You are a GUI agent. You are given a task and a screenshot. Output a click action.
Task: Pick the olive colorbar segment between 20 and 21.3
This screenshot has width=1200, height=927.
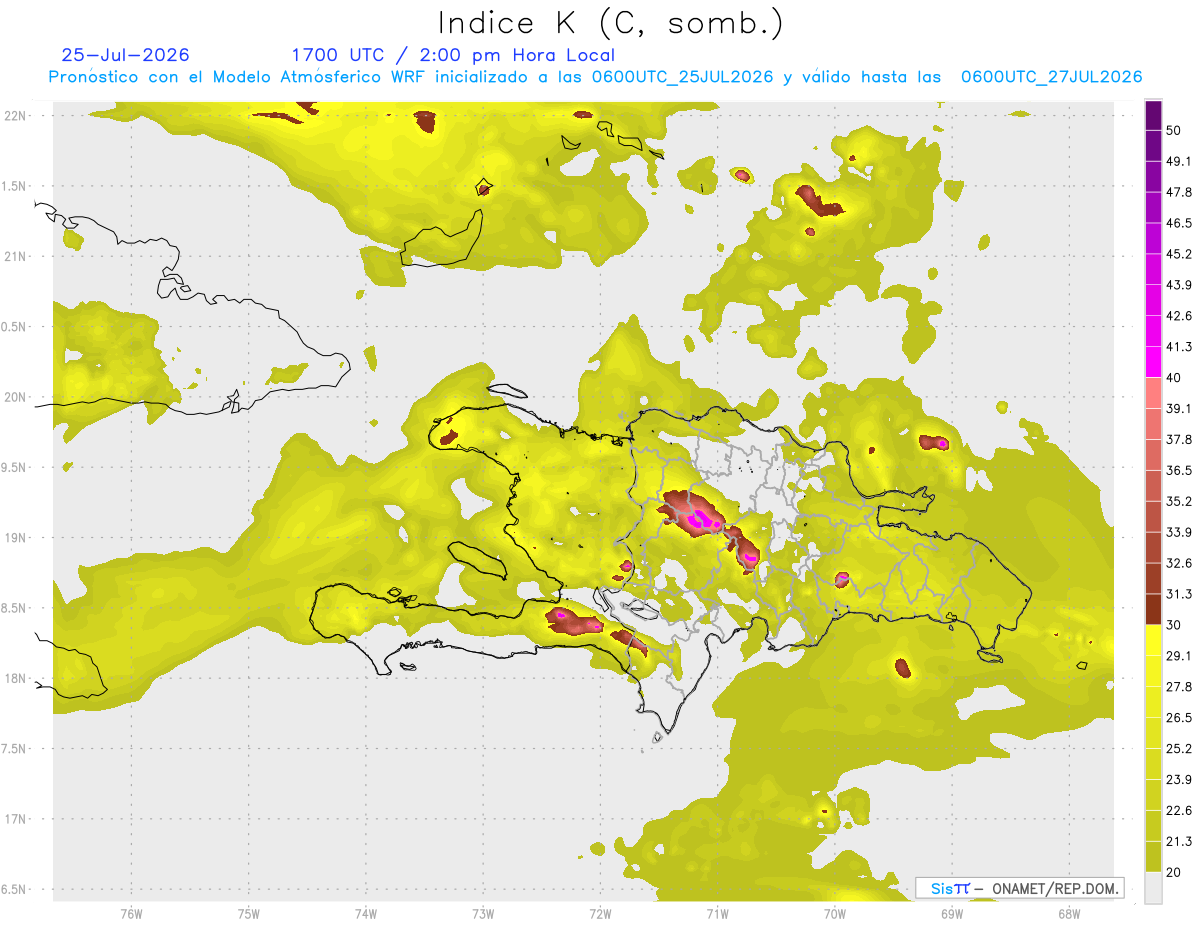pyautogui.click(x=1153, y=857)
